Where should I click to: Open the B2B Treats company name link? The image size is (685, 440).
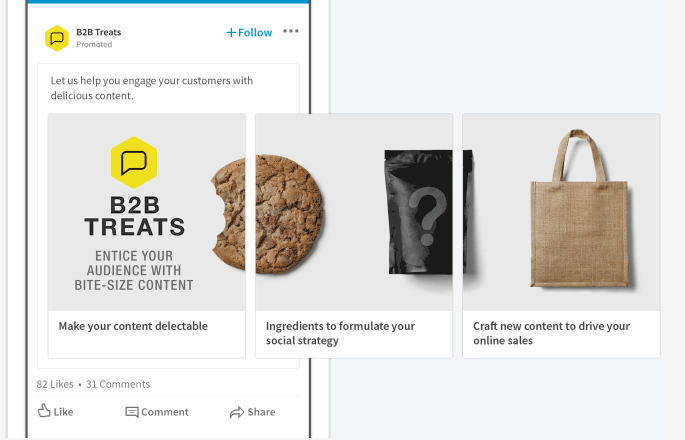[x=98, y=32]
